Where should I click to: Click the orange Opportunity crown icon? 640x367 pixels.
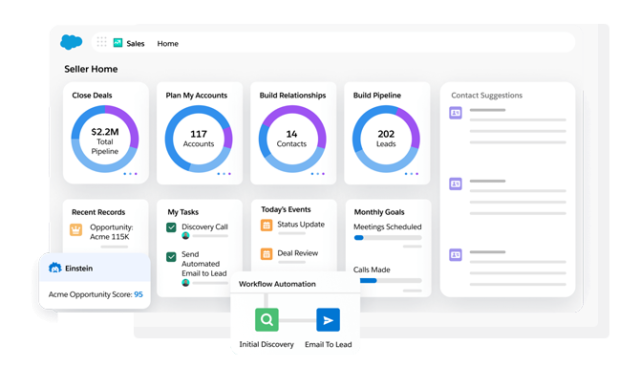point(76,230)
